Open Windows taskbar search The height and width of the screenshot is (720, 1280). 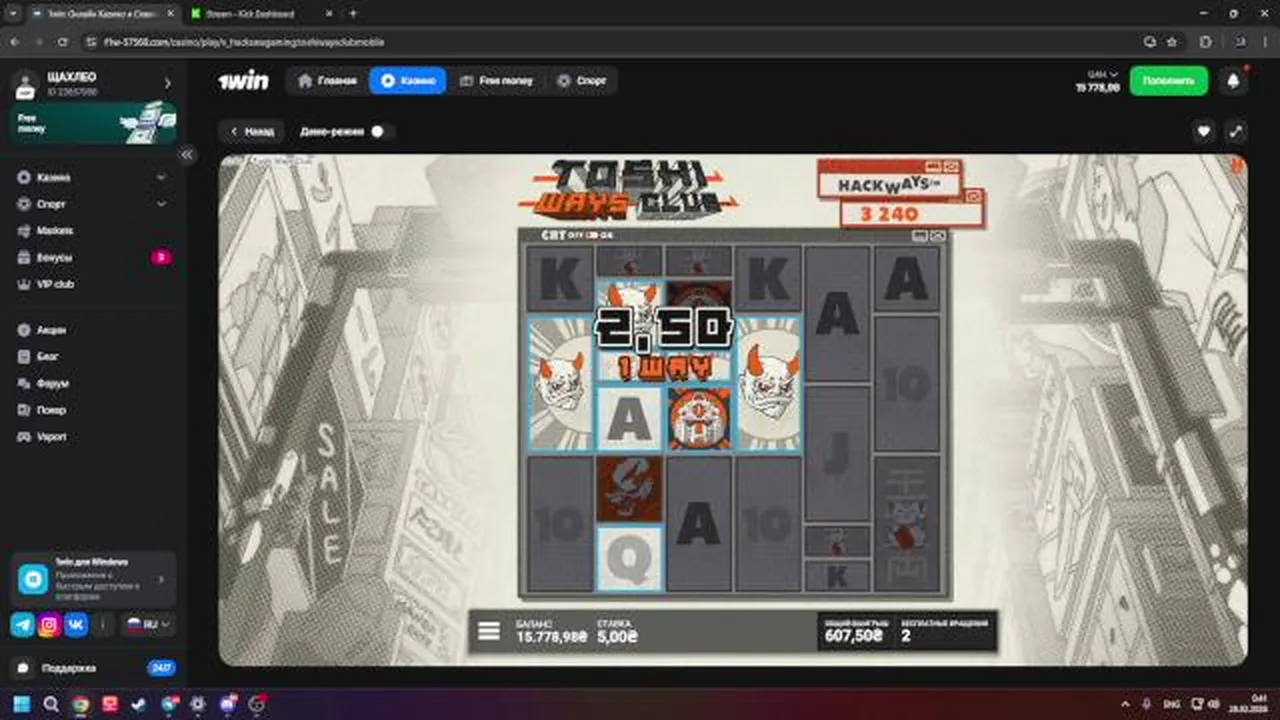(51, 704)
